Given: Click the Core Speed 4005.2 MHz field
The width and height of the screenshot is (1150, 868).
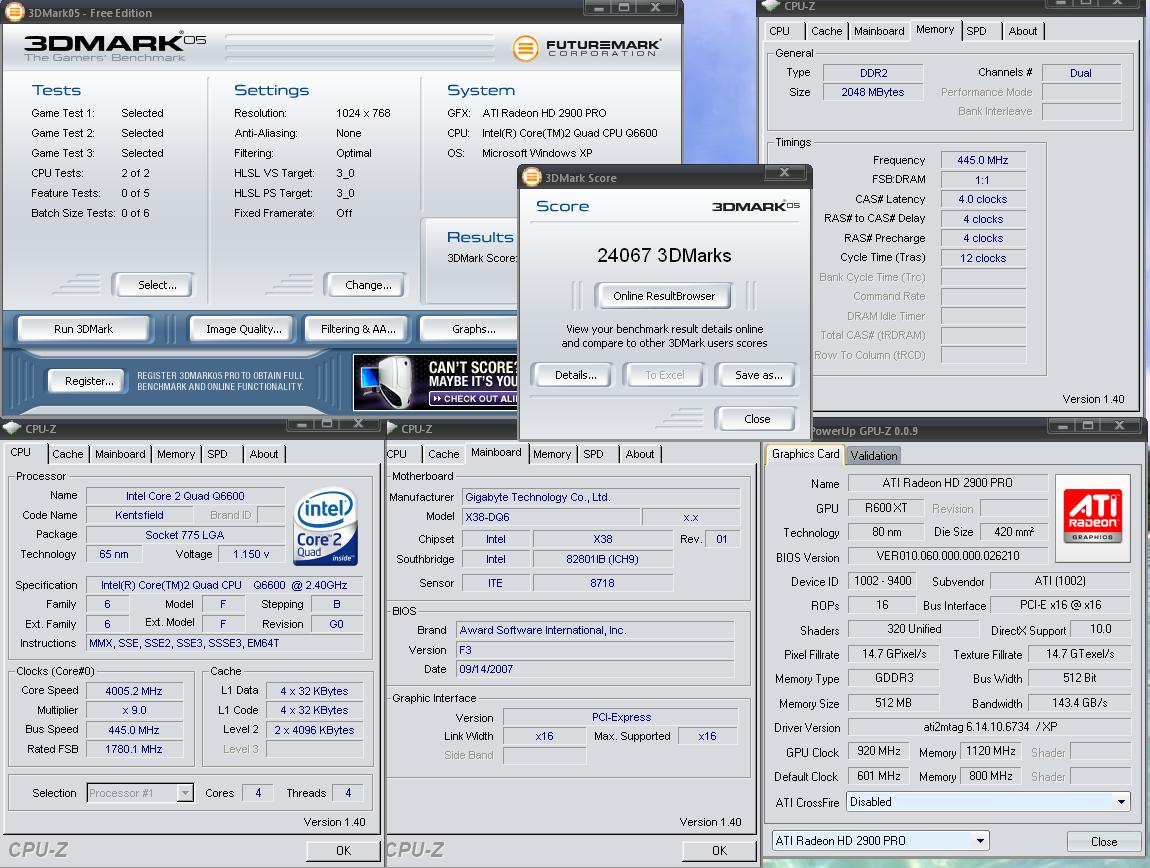Looking at the screenshot, I should (x=133, y=690).
